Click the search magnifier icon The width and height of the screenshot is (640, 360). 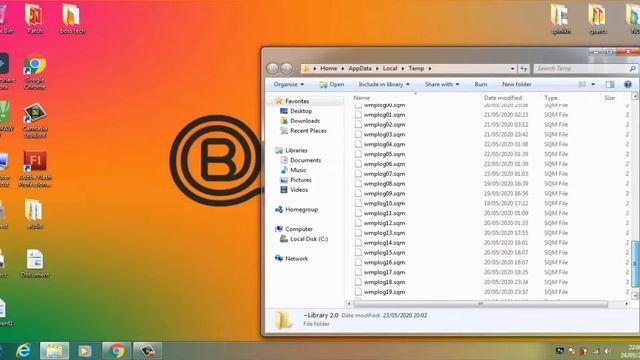632,69
